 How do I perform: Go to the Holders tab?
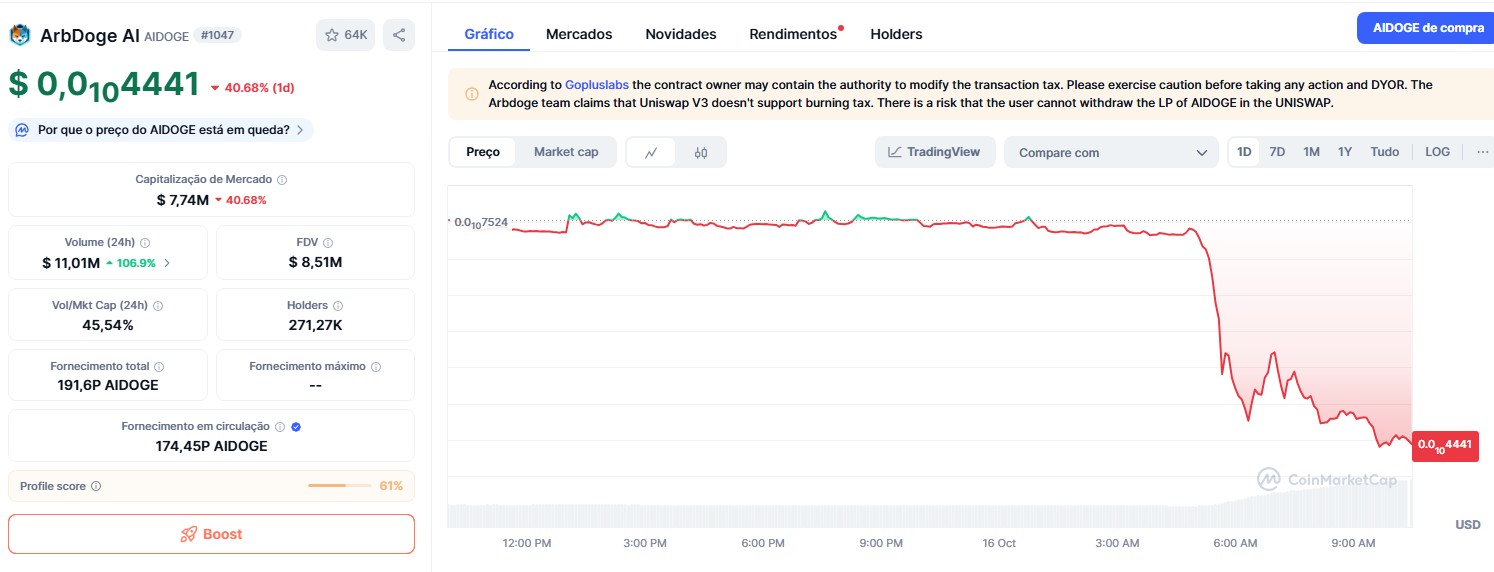(x=896, y=34)
